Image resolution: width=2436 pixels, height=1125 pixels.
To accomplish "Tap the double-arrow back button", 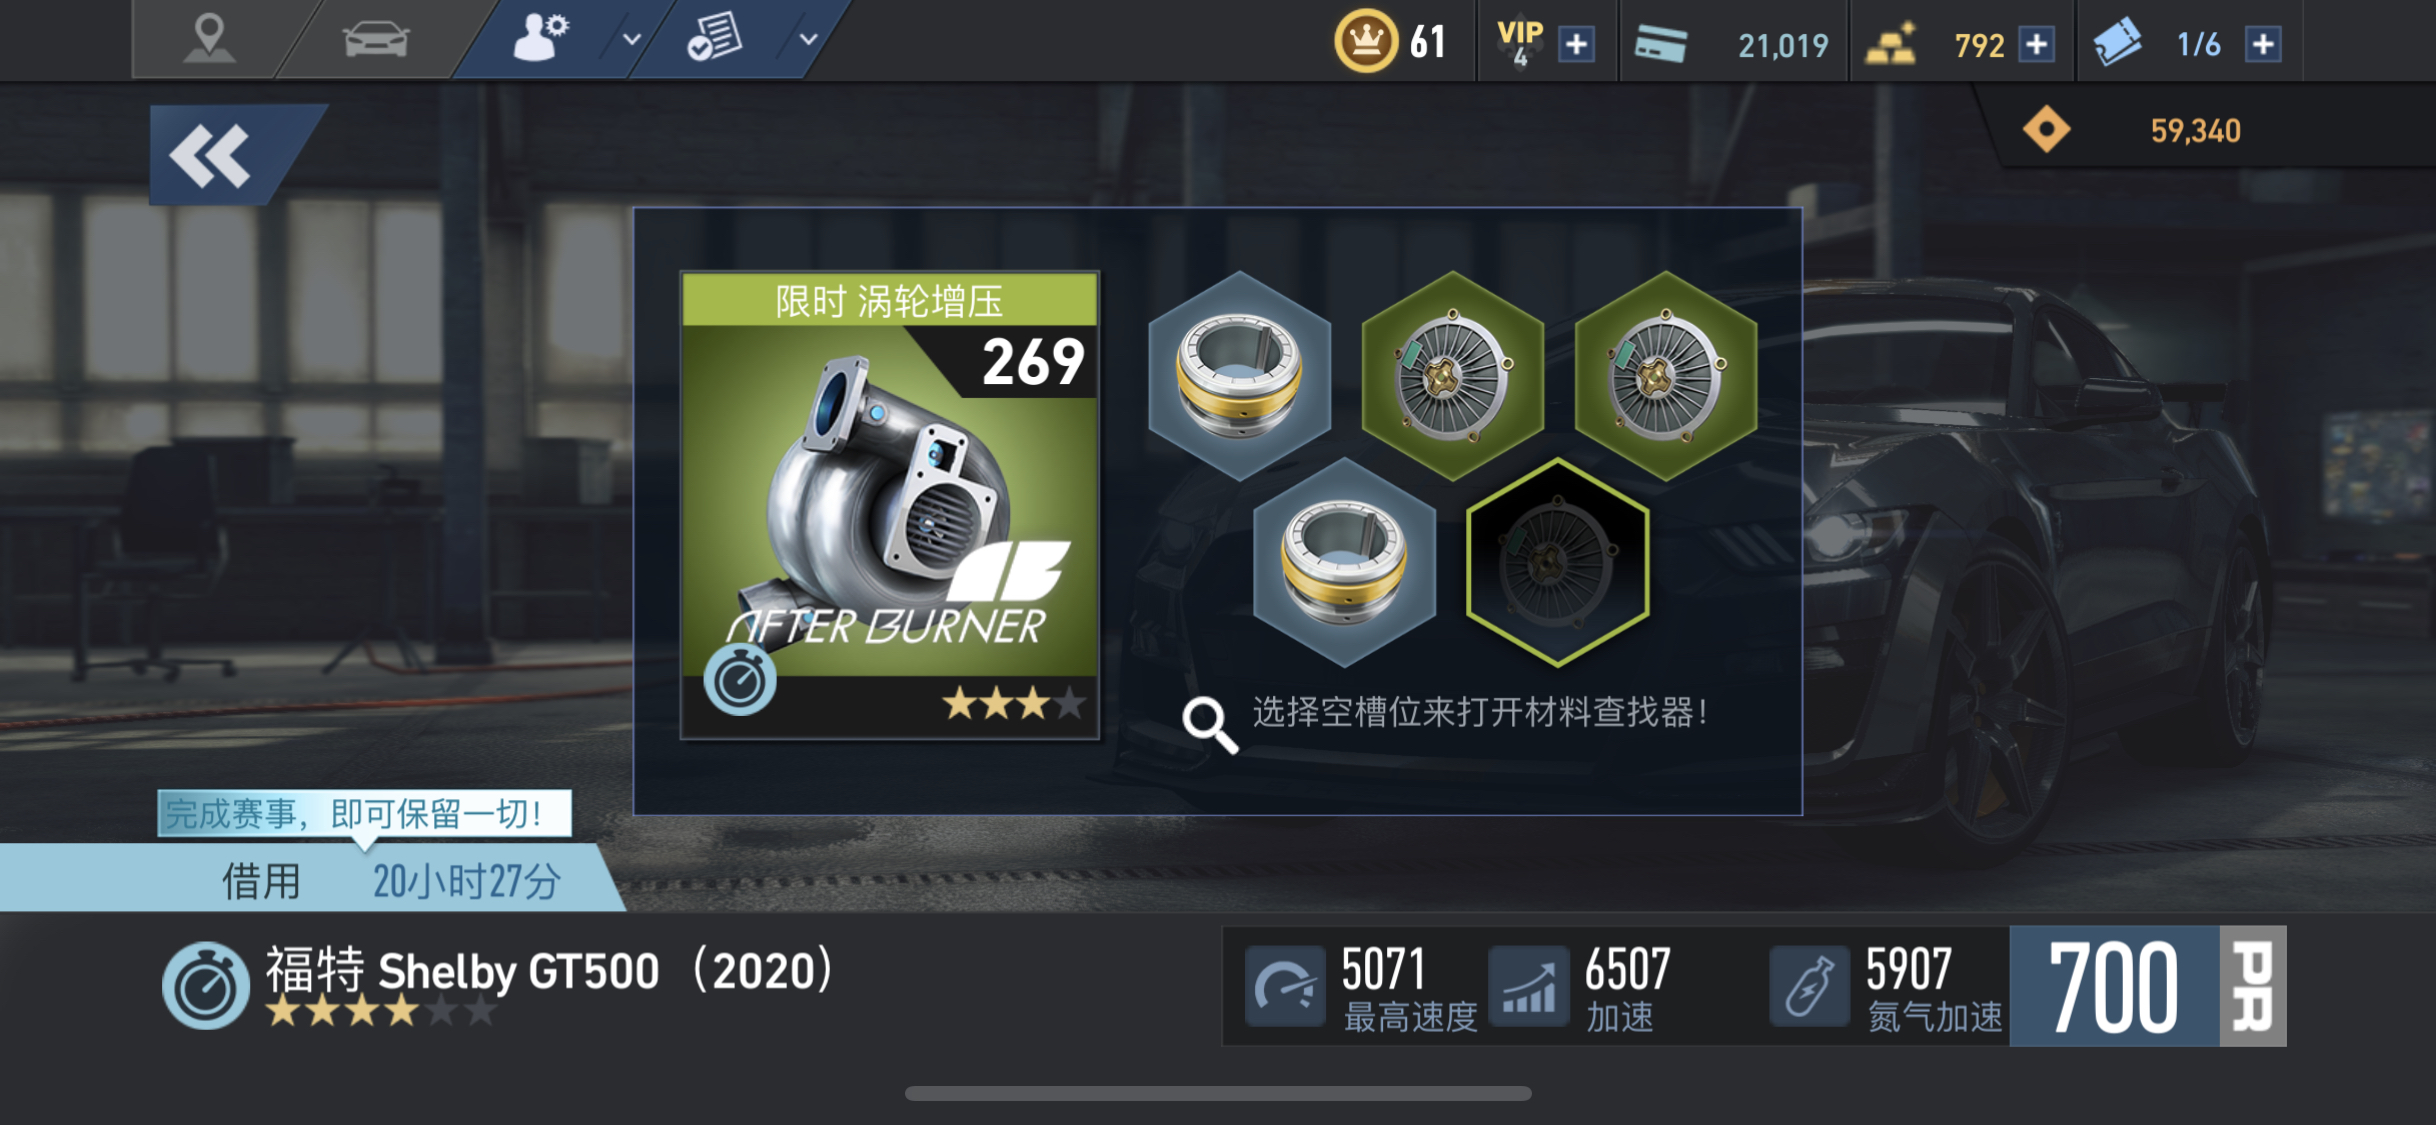I will (212, 155).
